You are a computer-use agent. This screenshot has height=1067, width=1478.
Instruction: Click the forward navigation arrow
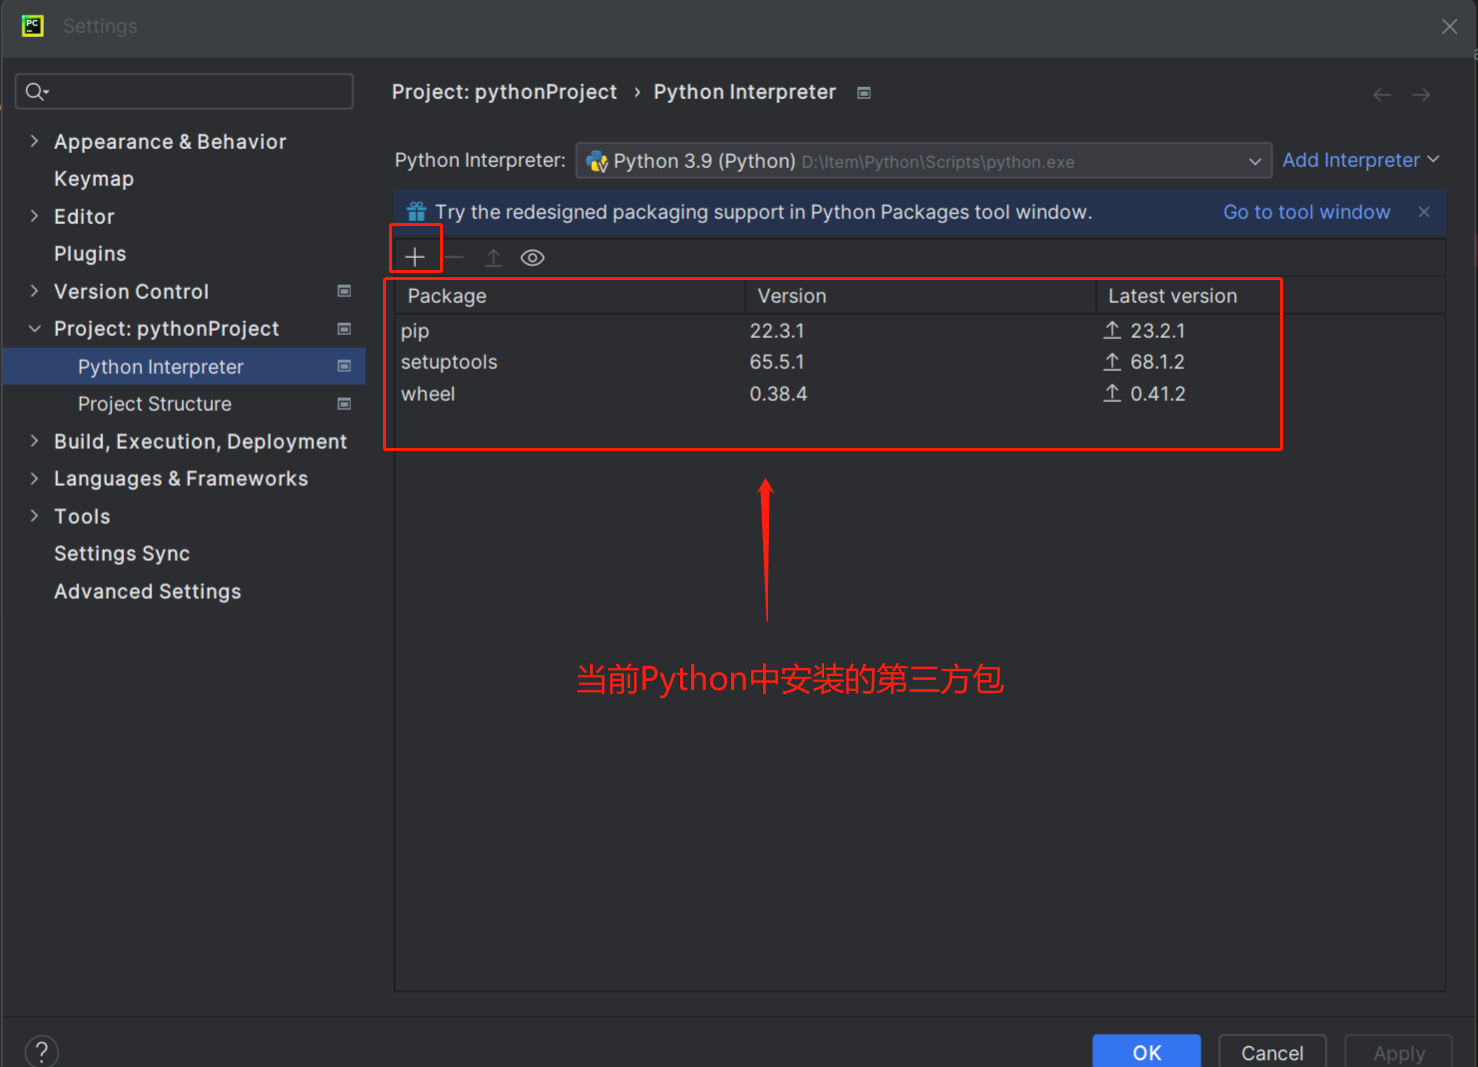[x=1421, y=95]
